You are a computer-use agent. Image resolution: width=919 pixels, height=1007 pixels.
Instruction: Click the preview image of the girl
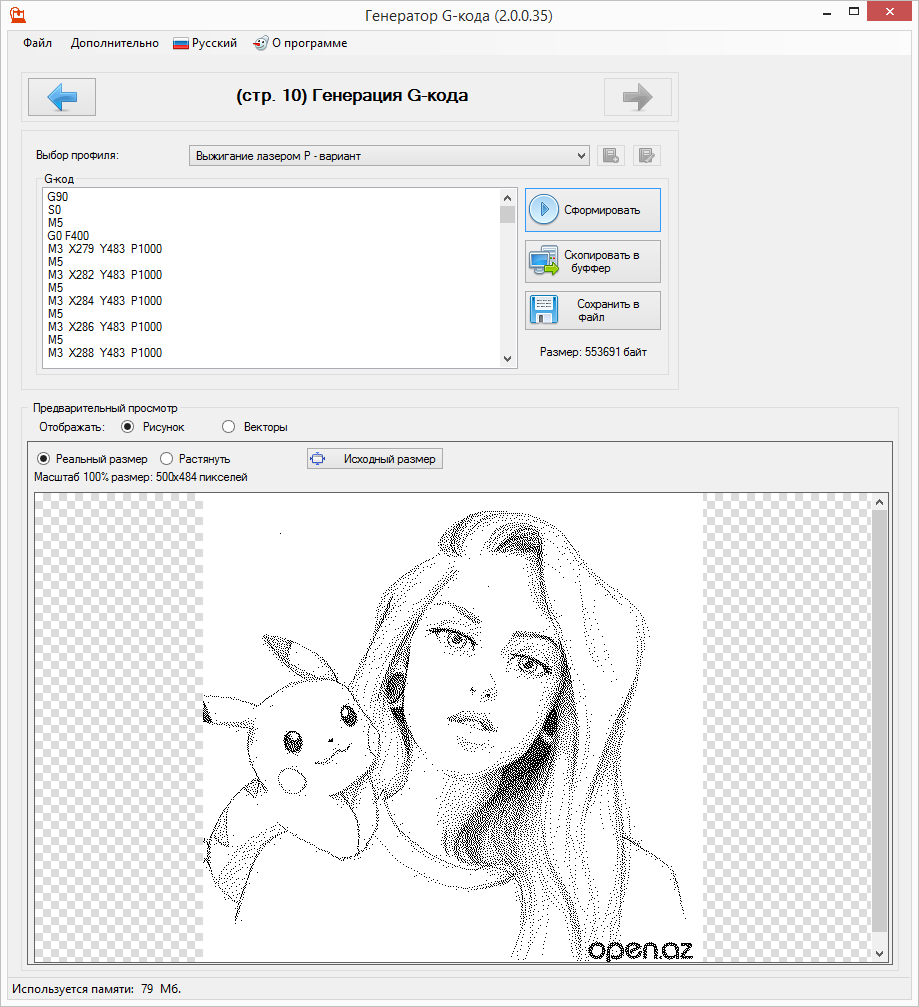click(453, 727)
